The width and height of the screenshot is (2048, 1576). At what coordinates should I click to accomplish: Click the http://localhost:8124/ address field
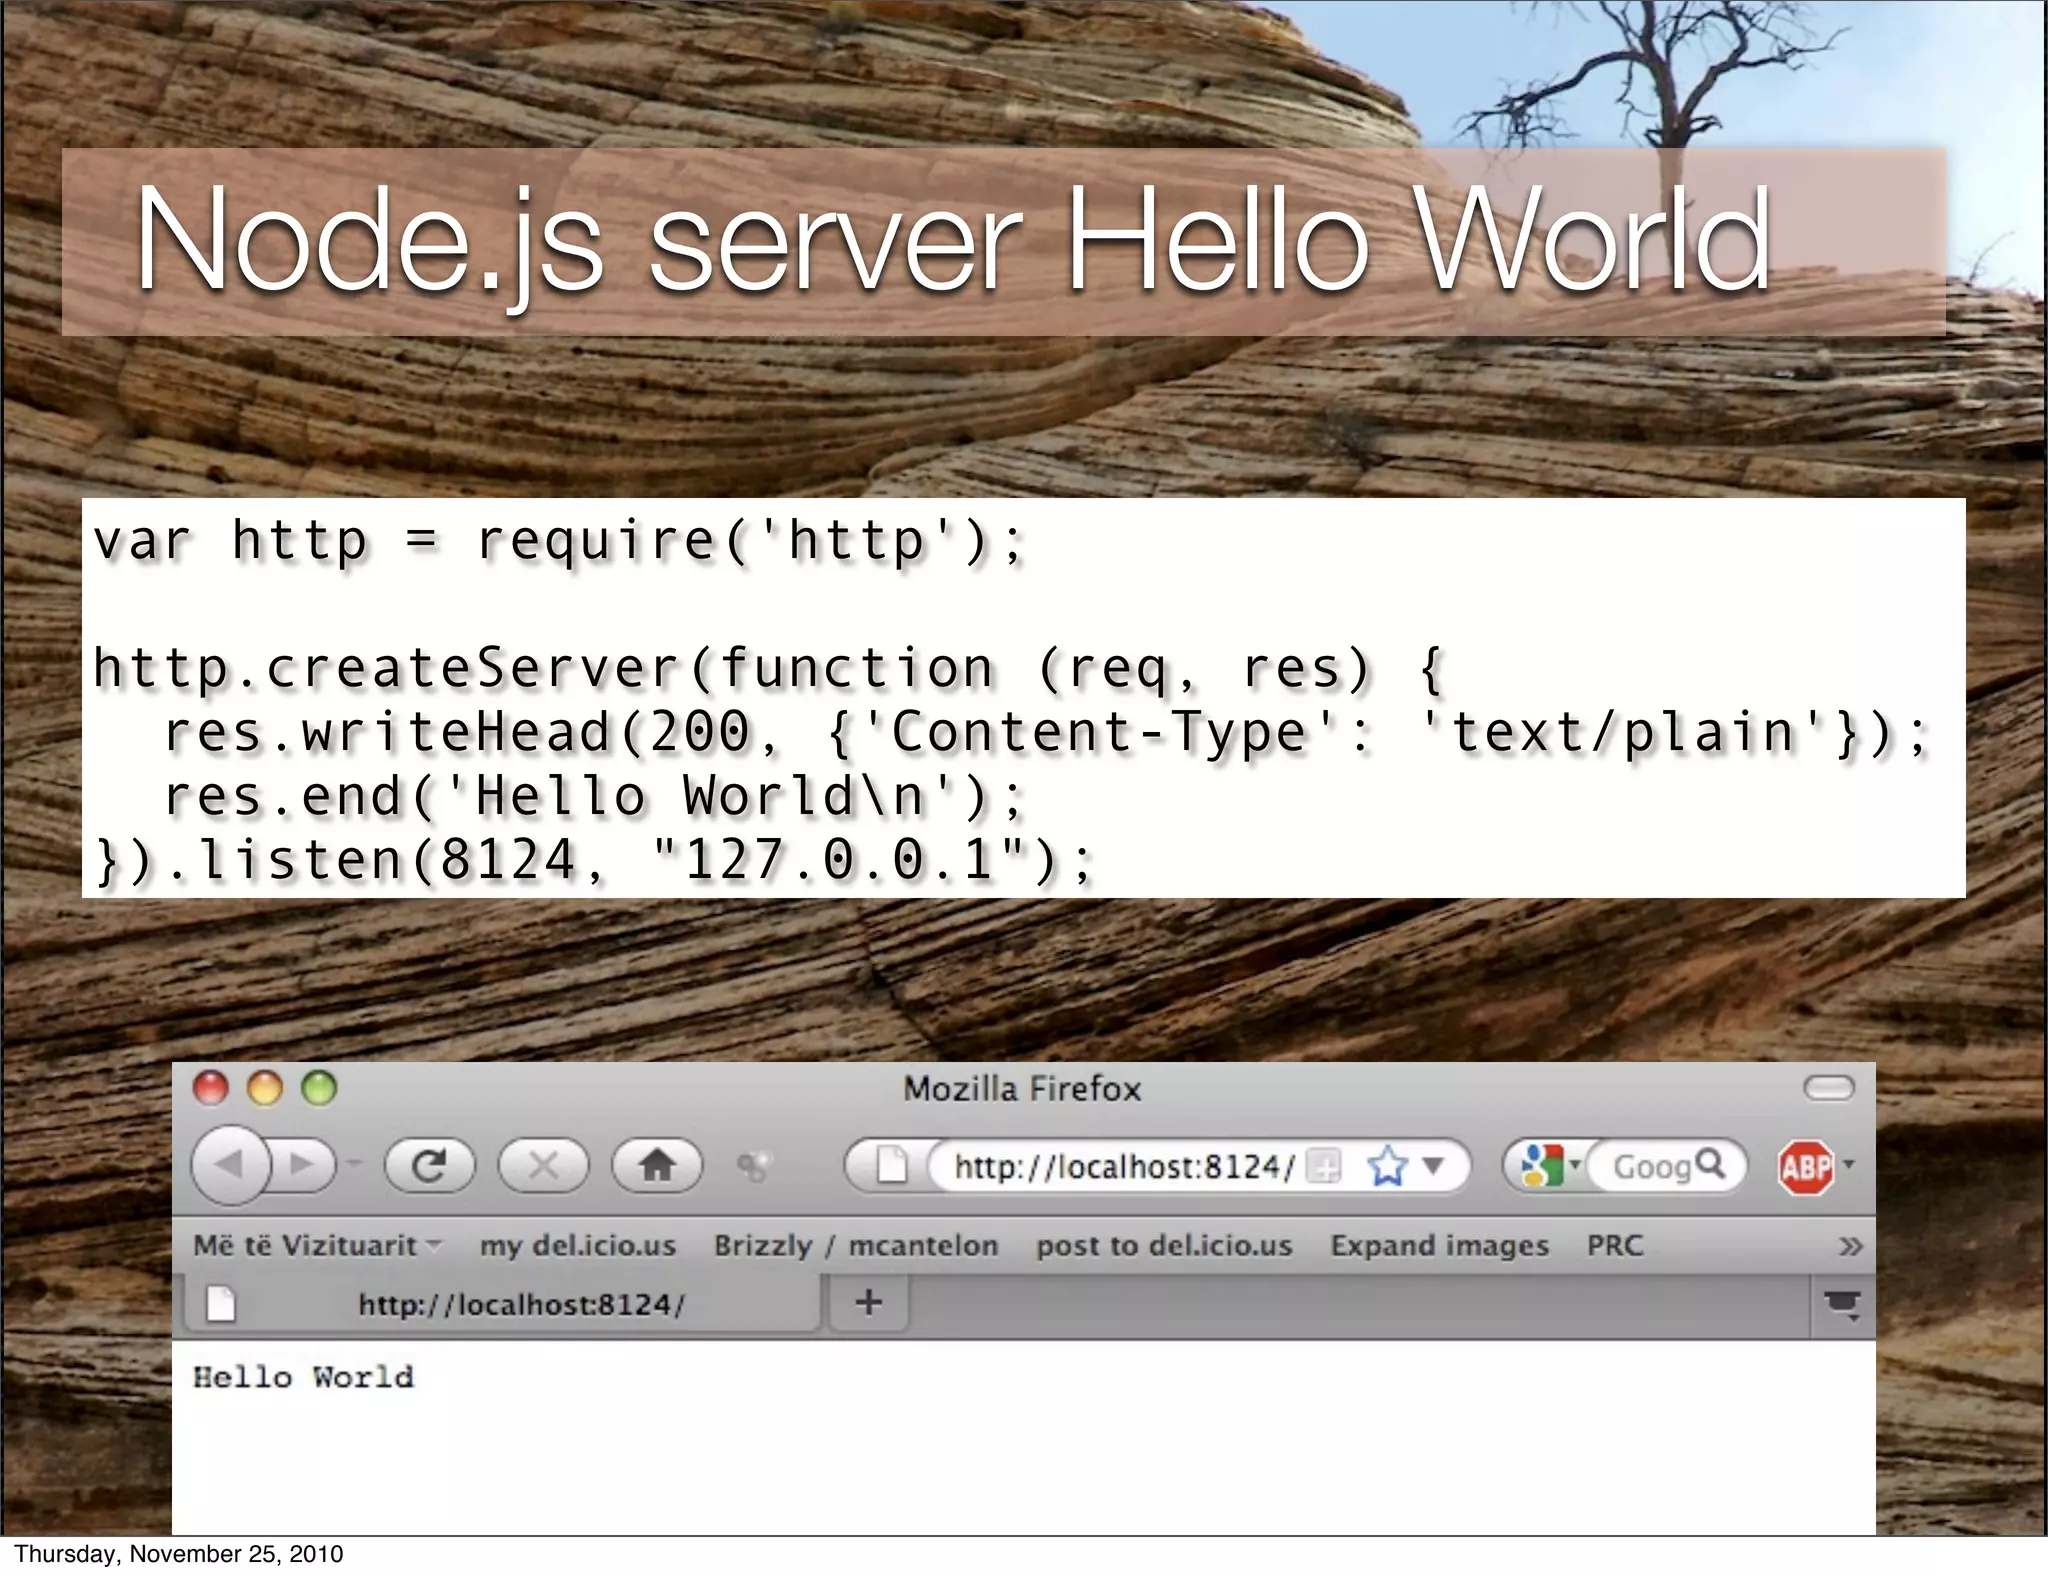(x=1124, y=1166)
